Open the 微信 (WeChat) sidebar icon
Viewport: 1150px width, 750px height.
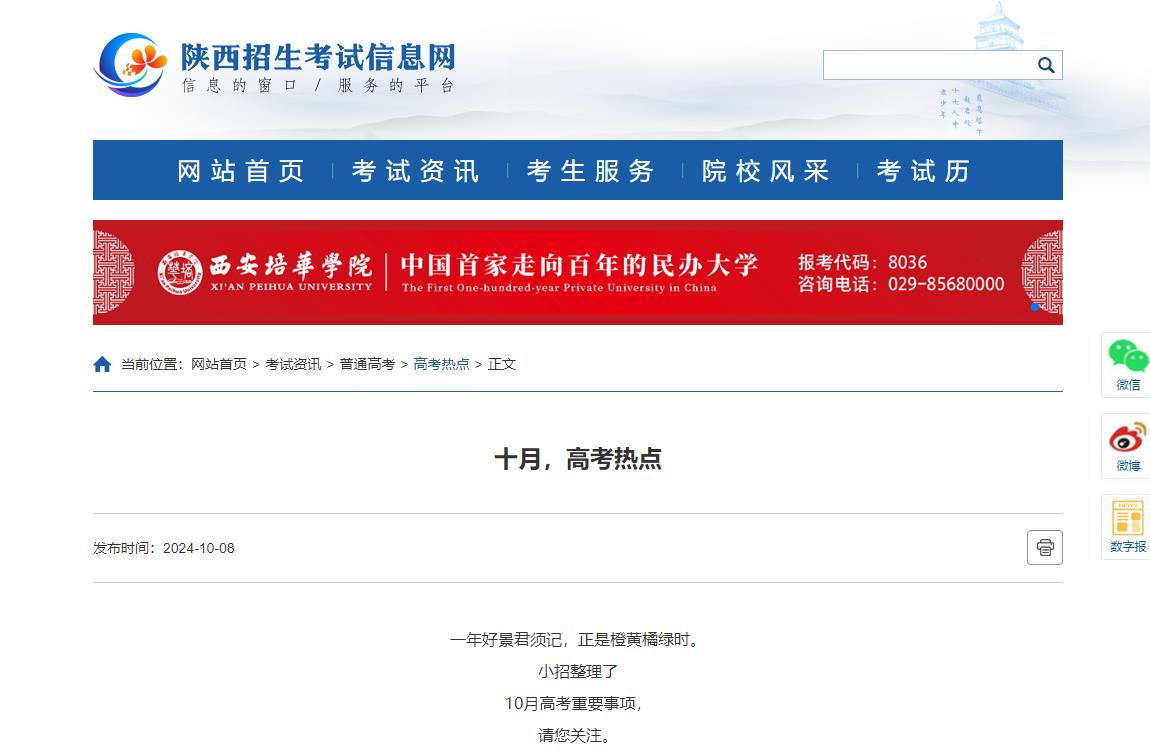pos(1128,362)
